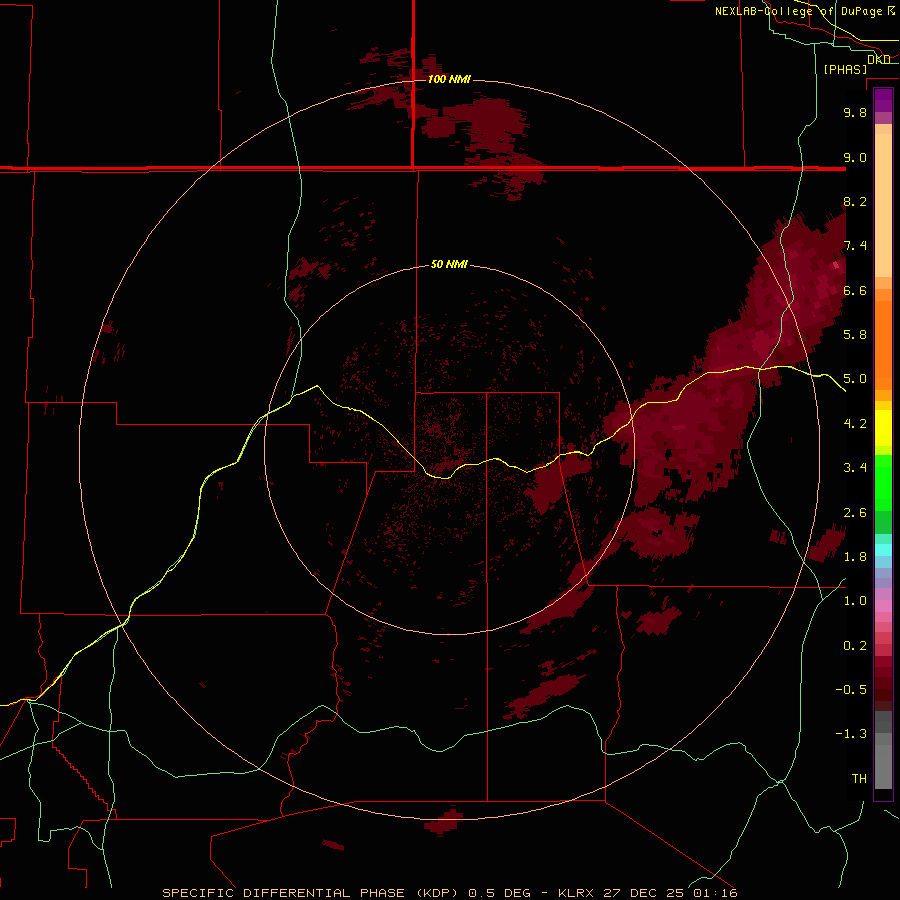This screenshot has height=900, width=900.
Task: Click the -0.5 value on color scale
Action: pos(851,690)
